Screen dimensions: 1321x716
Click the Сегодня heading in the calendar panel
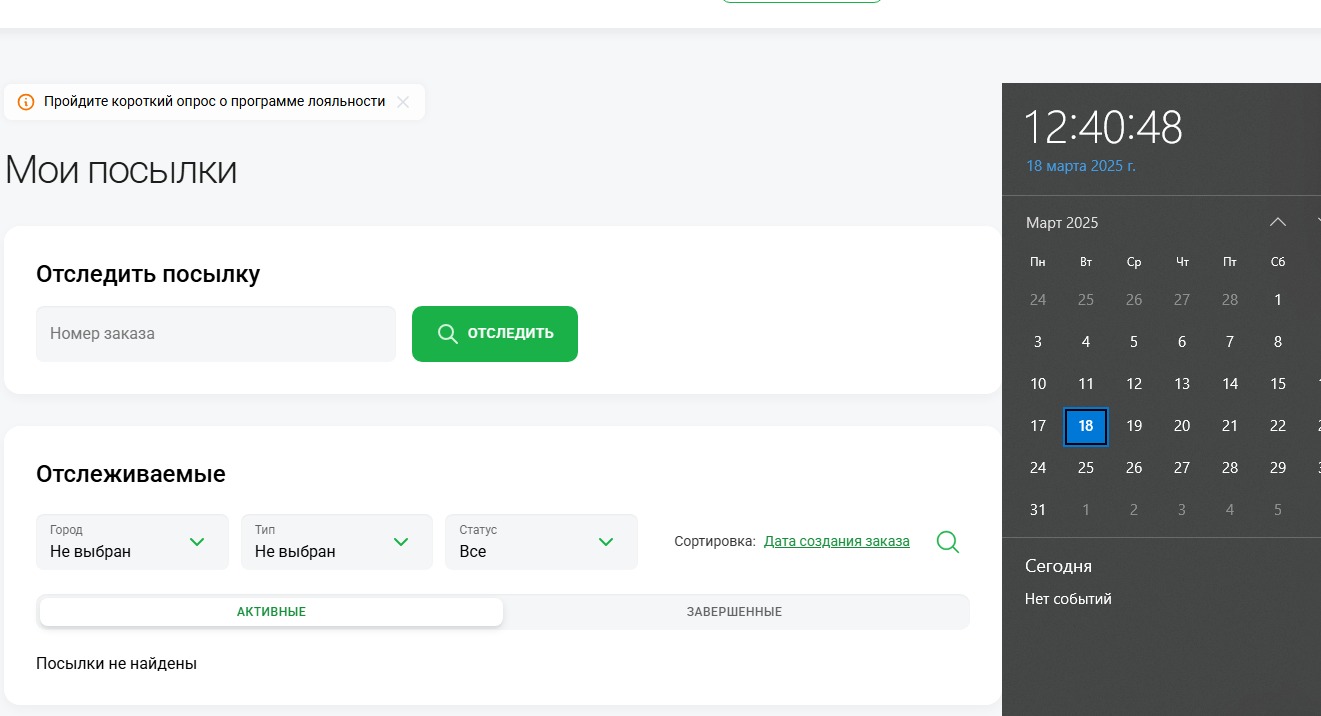pos(1058,566)
